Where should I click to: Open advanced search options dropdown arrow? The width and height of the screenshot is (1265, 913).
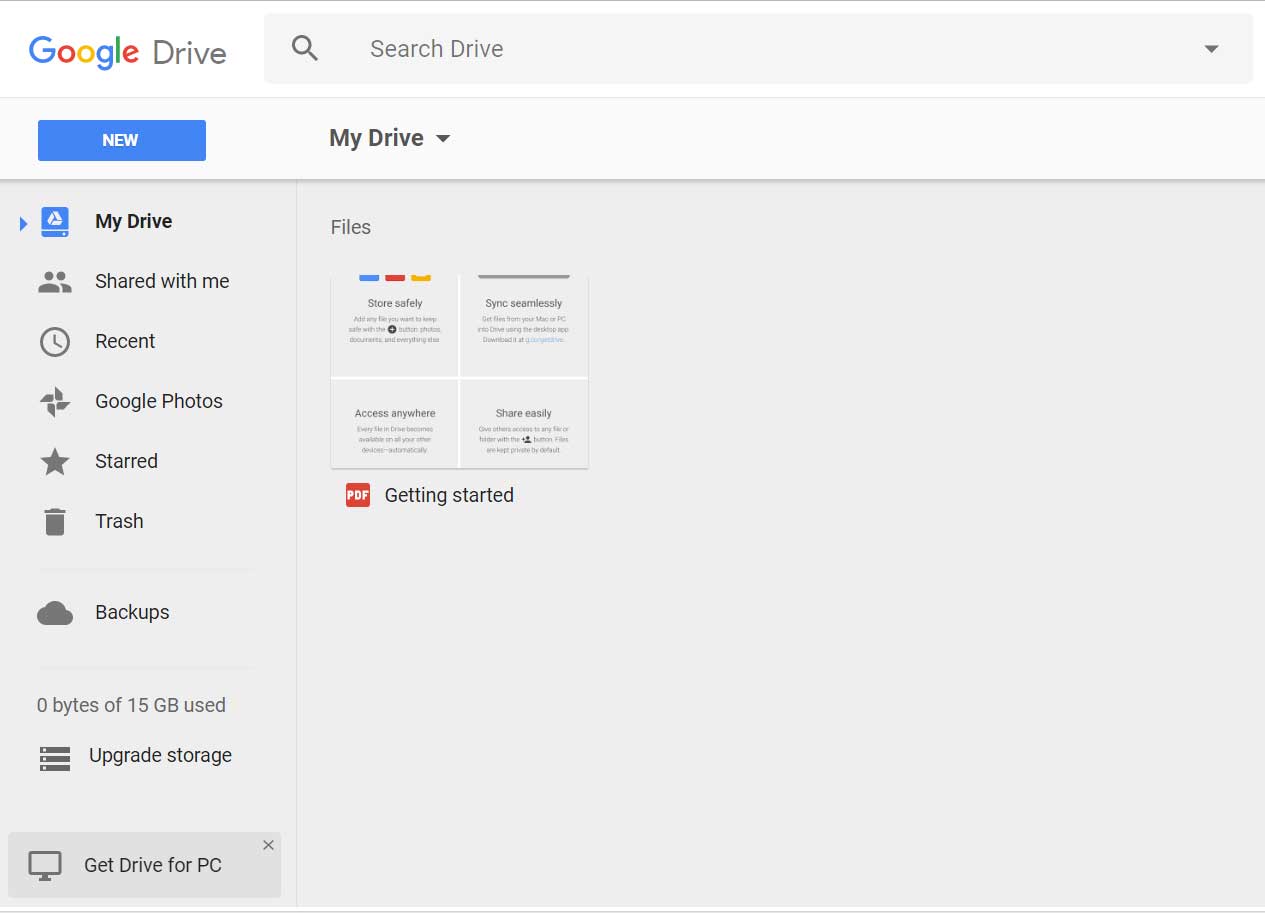coord(1210,47)
